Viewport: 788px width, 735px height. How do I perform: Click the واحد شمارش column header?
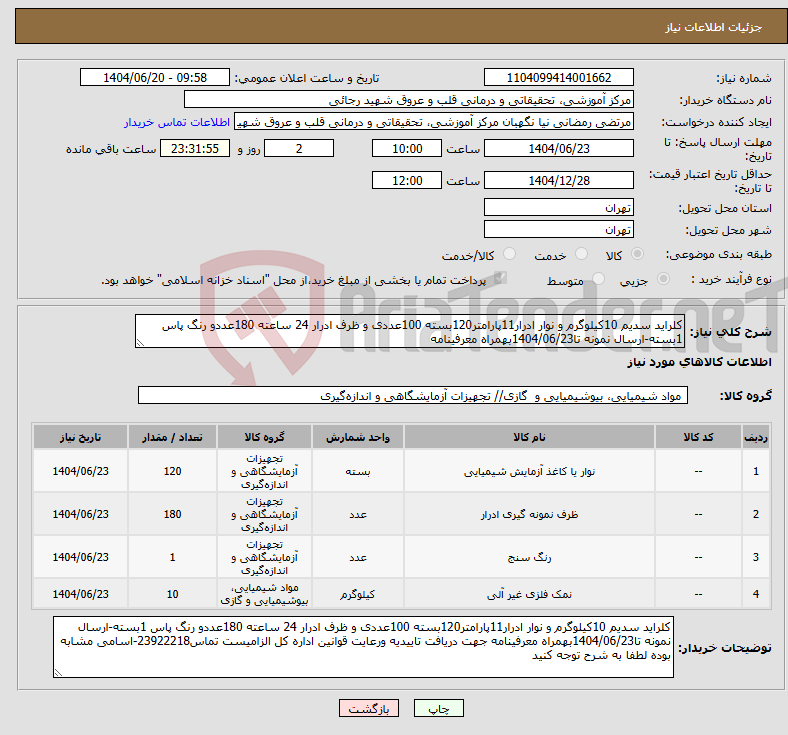pyautogui.click(x=358, y=437)
